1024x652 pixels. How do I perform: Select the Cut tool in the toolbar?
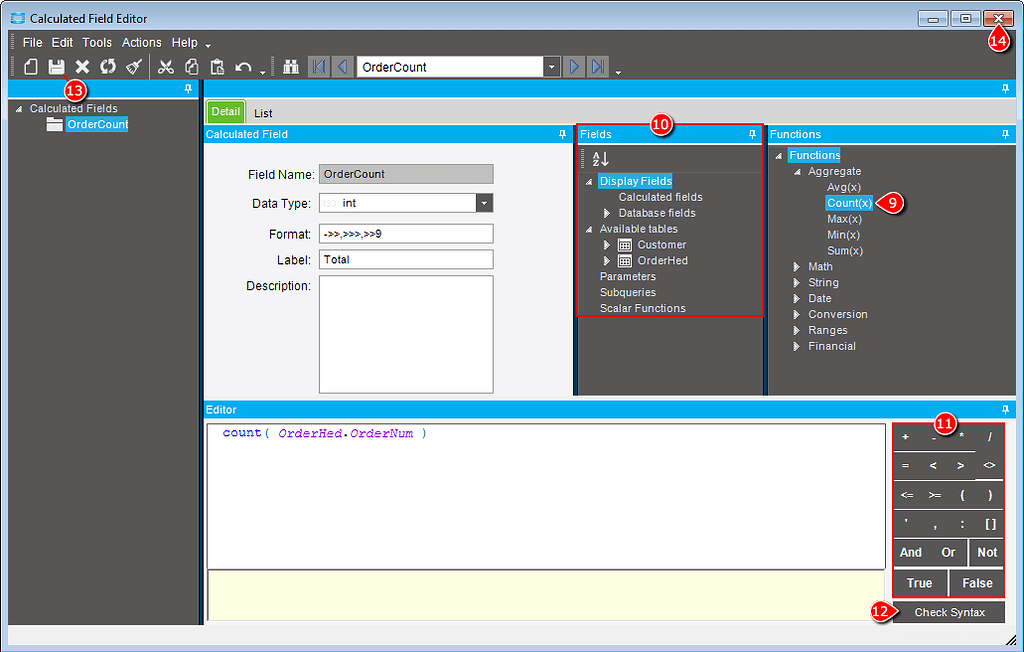[166, 67]
